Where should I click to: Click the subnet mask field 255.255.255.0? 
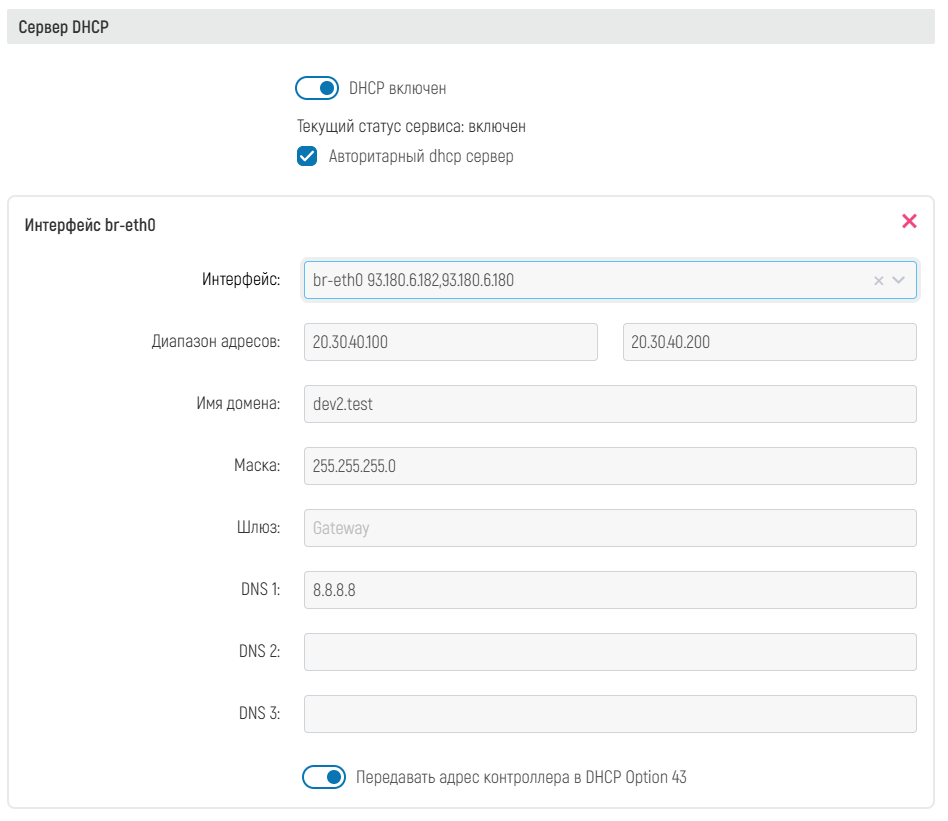click(x=610, y=466)
